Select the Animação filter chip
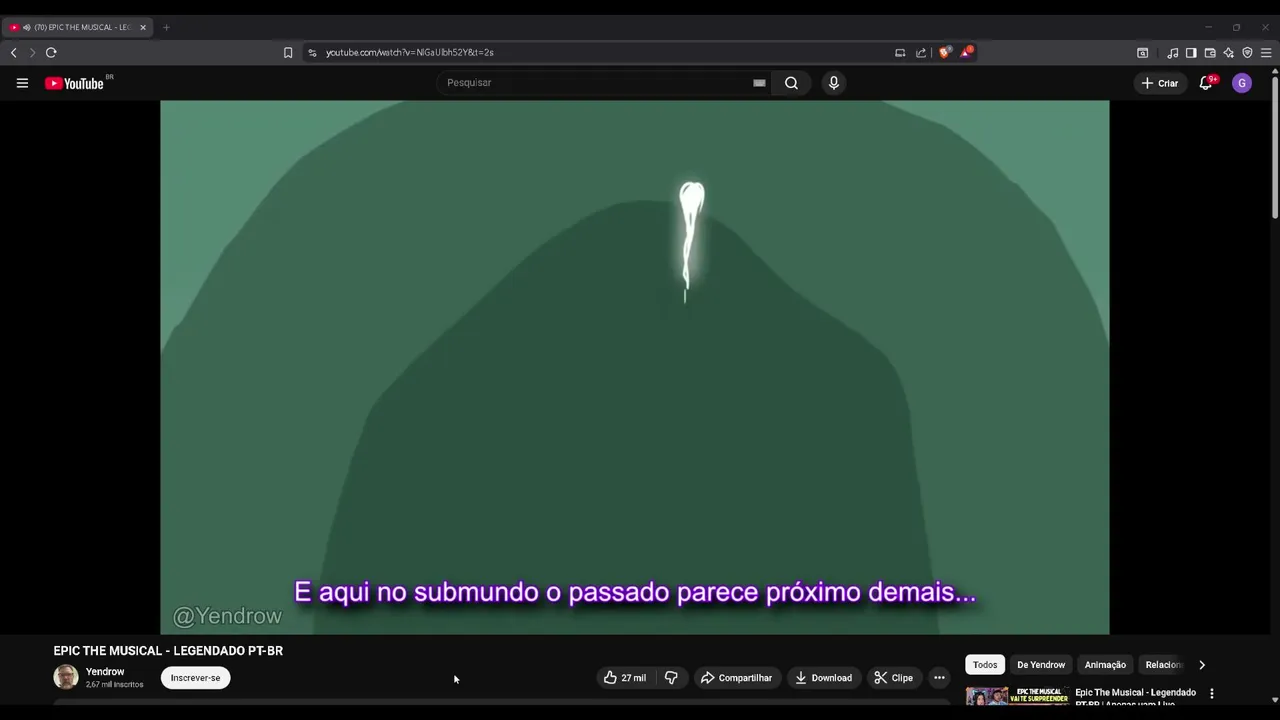This screenshot has height=720, width=1280. 1105,665
